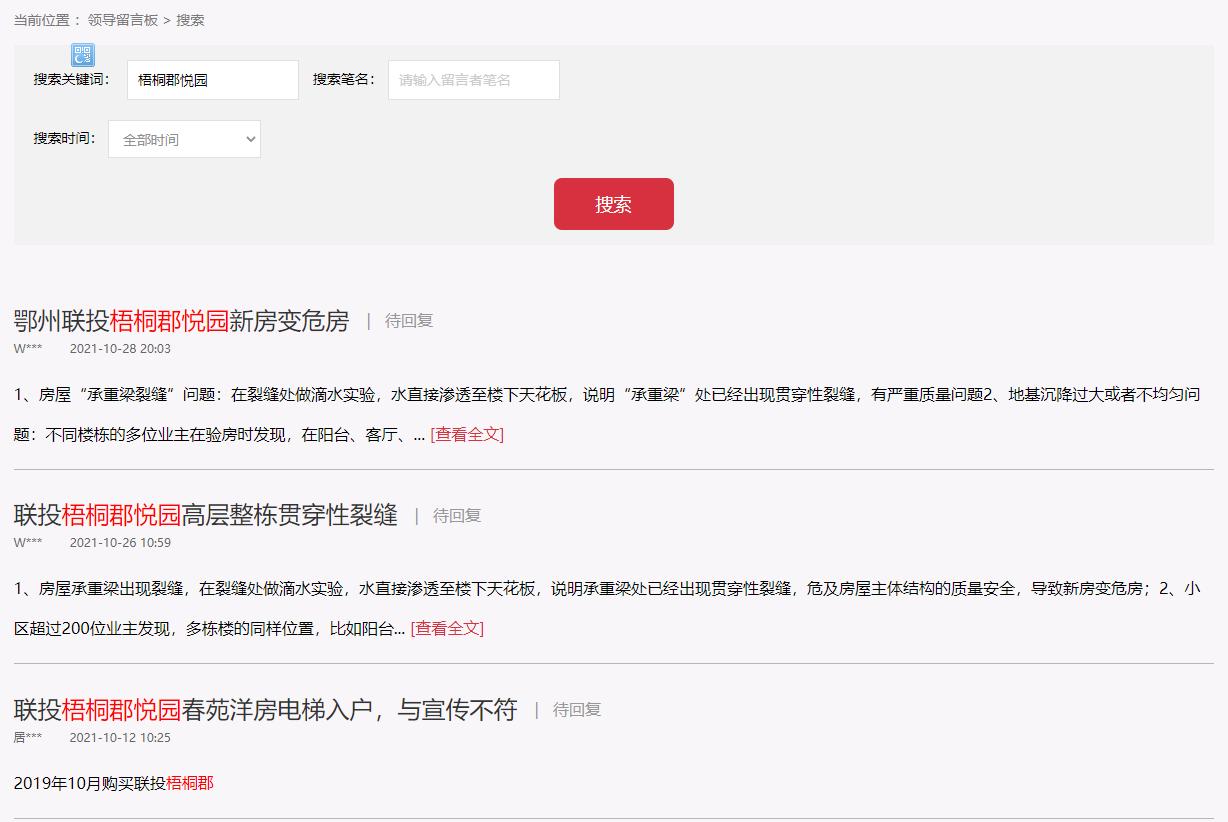The height and width of the screenshot is (822, 1228).
Task: Click the 搜索笔名 pen name input
Action: click(473, 80)
